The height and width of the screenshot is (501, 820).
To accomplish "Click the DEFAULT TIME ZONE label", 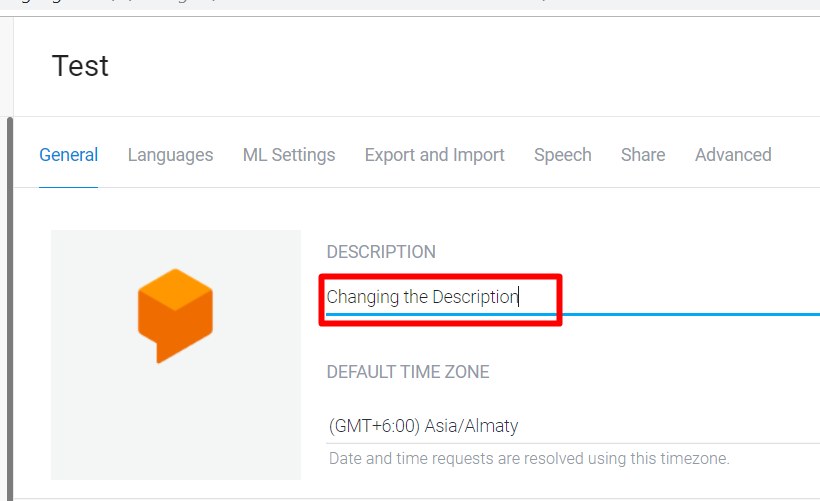I will click(408, 372).
